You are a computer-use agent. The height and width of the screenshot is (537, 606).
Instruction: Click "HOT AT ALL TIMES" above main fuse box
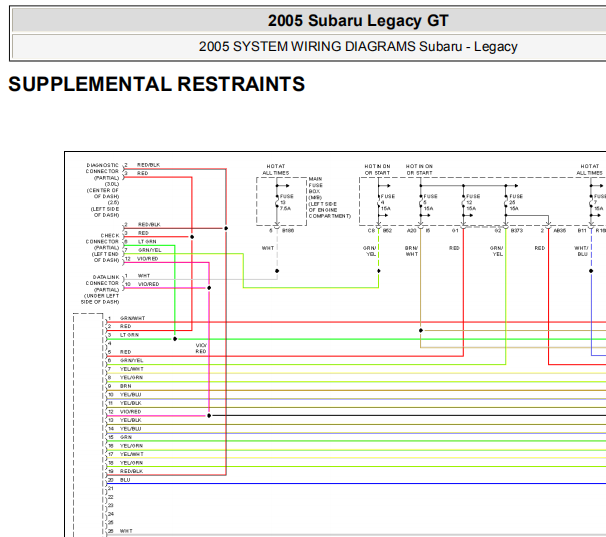click(276, 169)
